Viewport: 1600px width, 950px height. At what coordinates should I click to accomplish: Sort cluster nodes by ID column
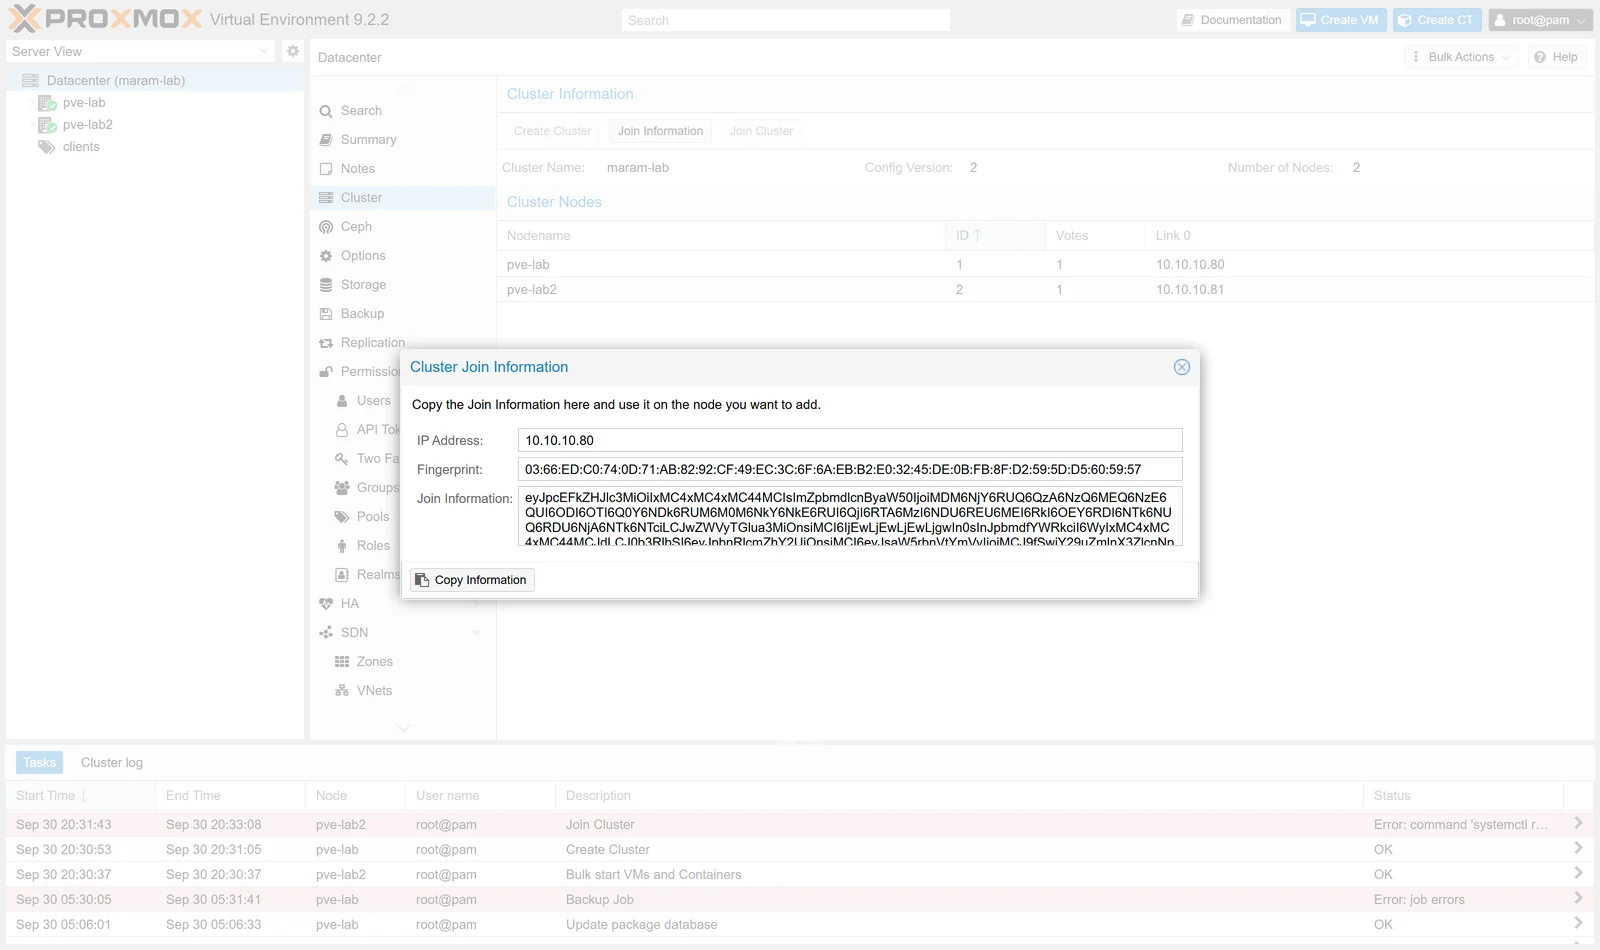point(995,236)
